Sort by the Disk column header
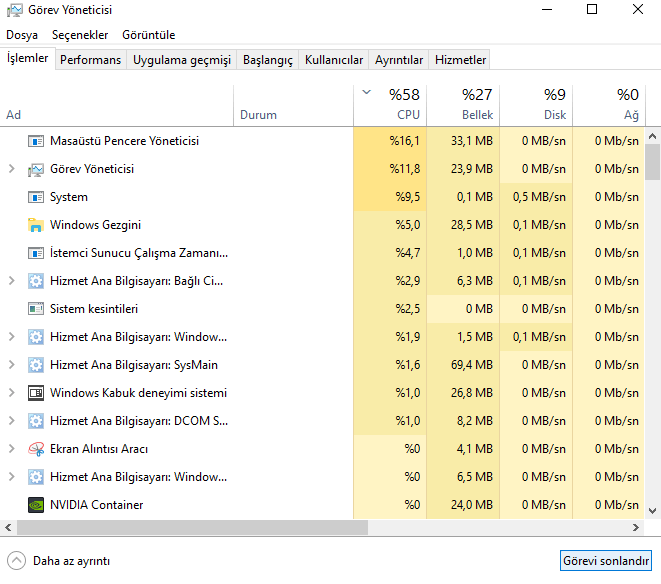 coord(536,106)
